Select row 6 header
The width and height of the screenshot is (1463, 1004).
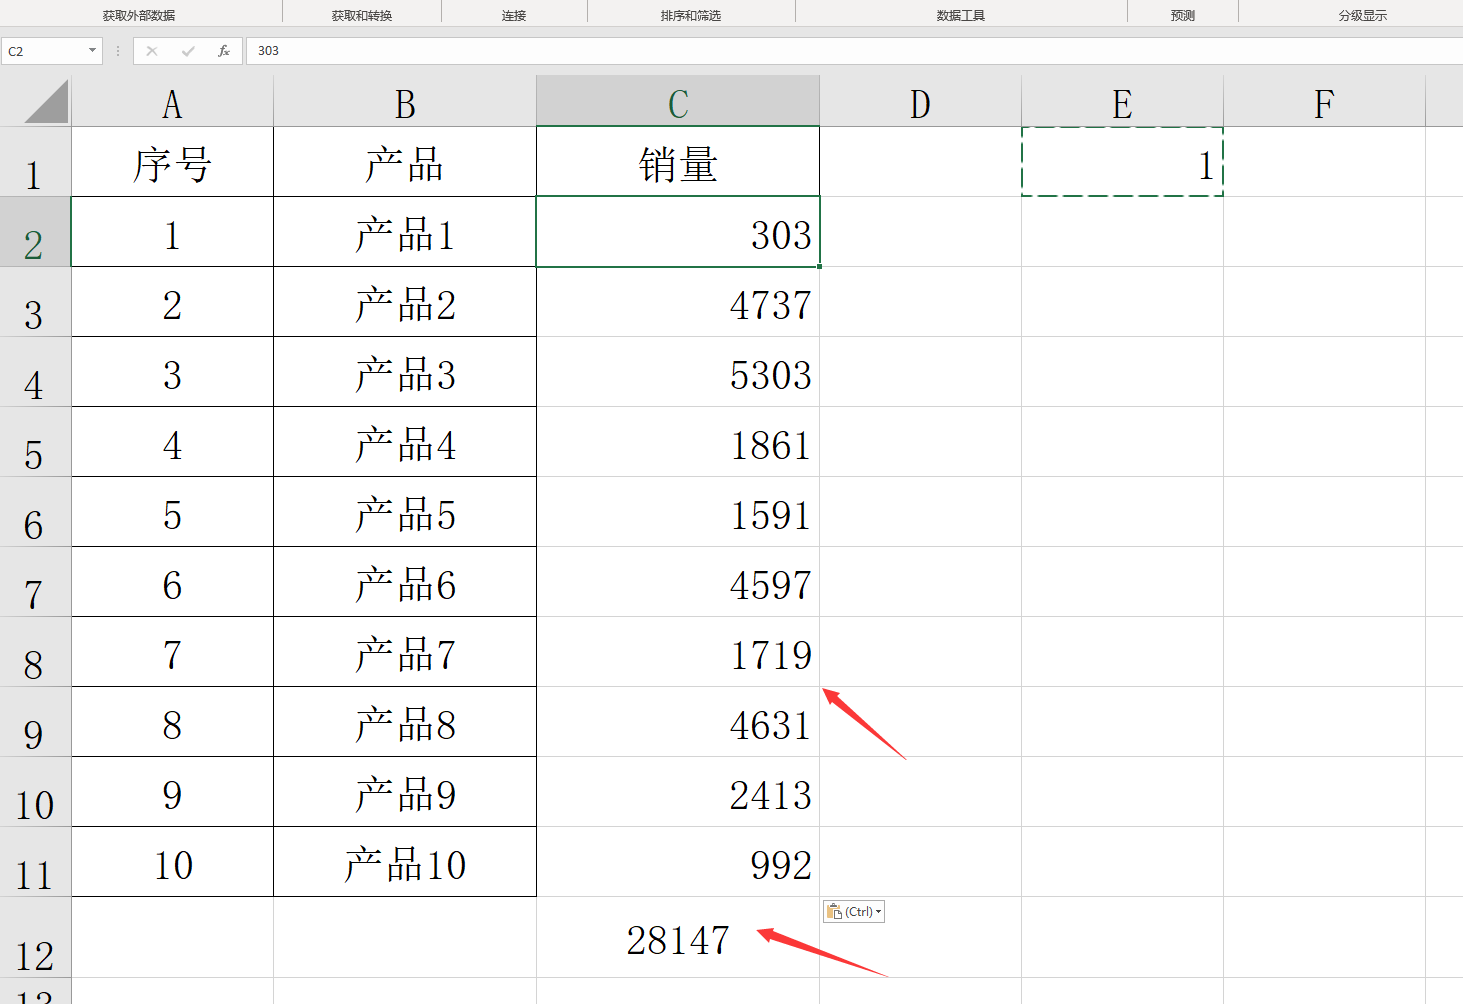click(x=35, y=512)
